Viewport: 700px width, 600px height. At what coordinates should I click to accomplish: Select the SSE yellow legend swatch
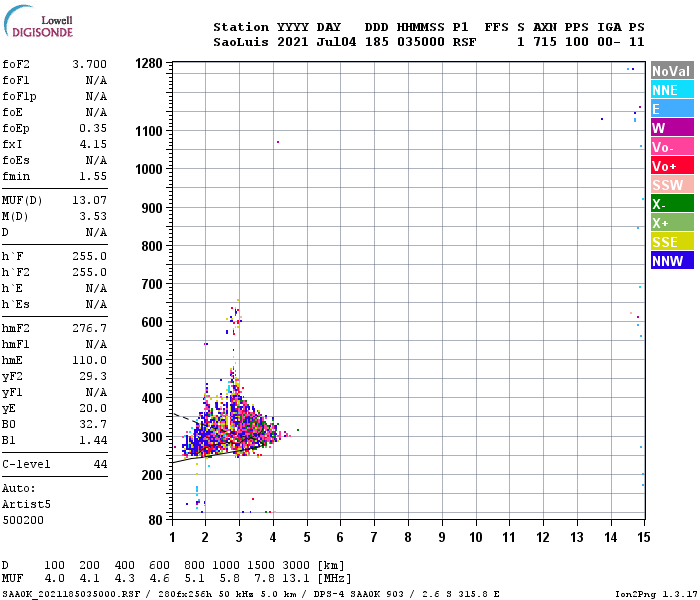[x=672, y=242]
